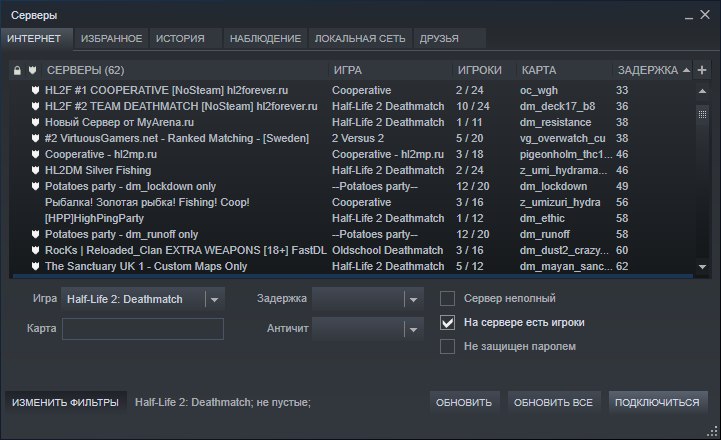Select Potatoes party - dm_runoff only server
The image size is (721, 440).
point(121,234)
